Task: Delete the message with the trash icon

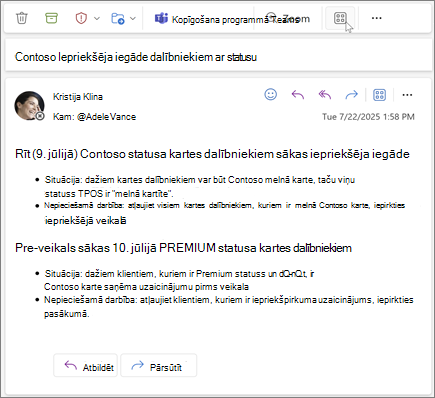Action: pyautogui.click(x=22, y=18)
